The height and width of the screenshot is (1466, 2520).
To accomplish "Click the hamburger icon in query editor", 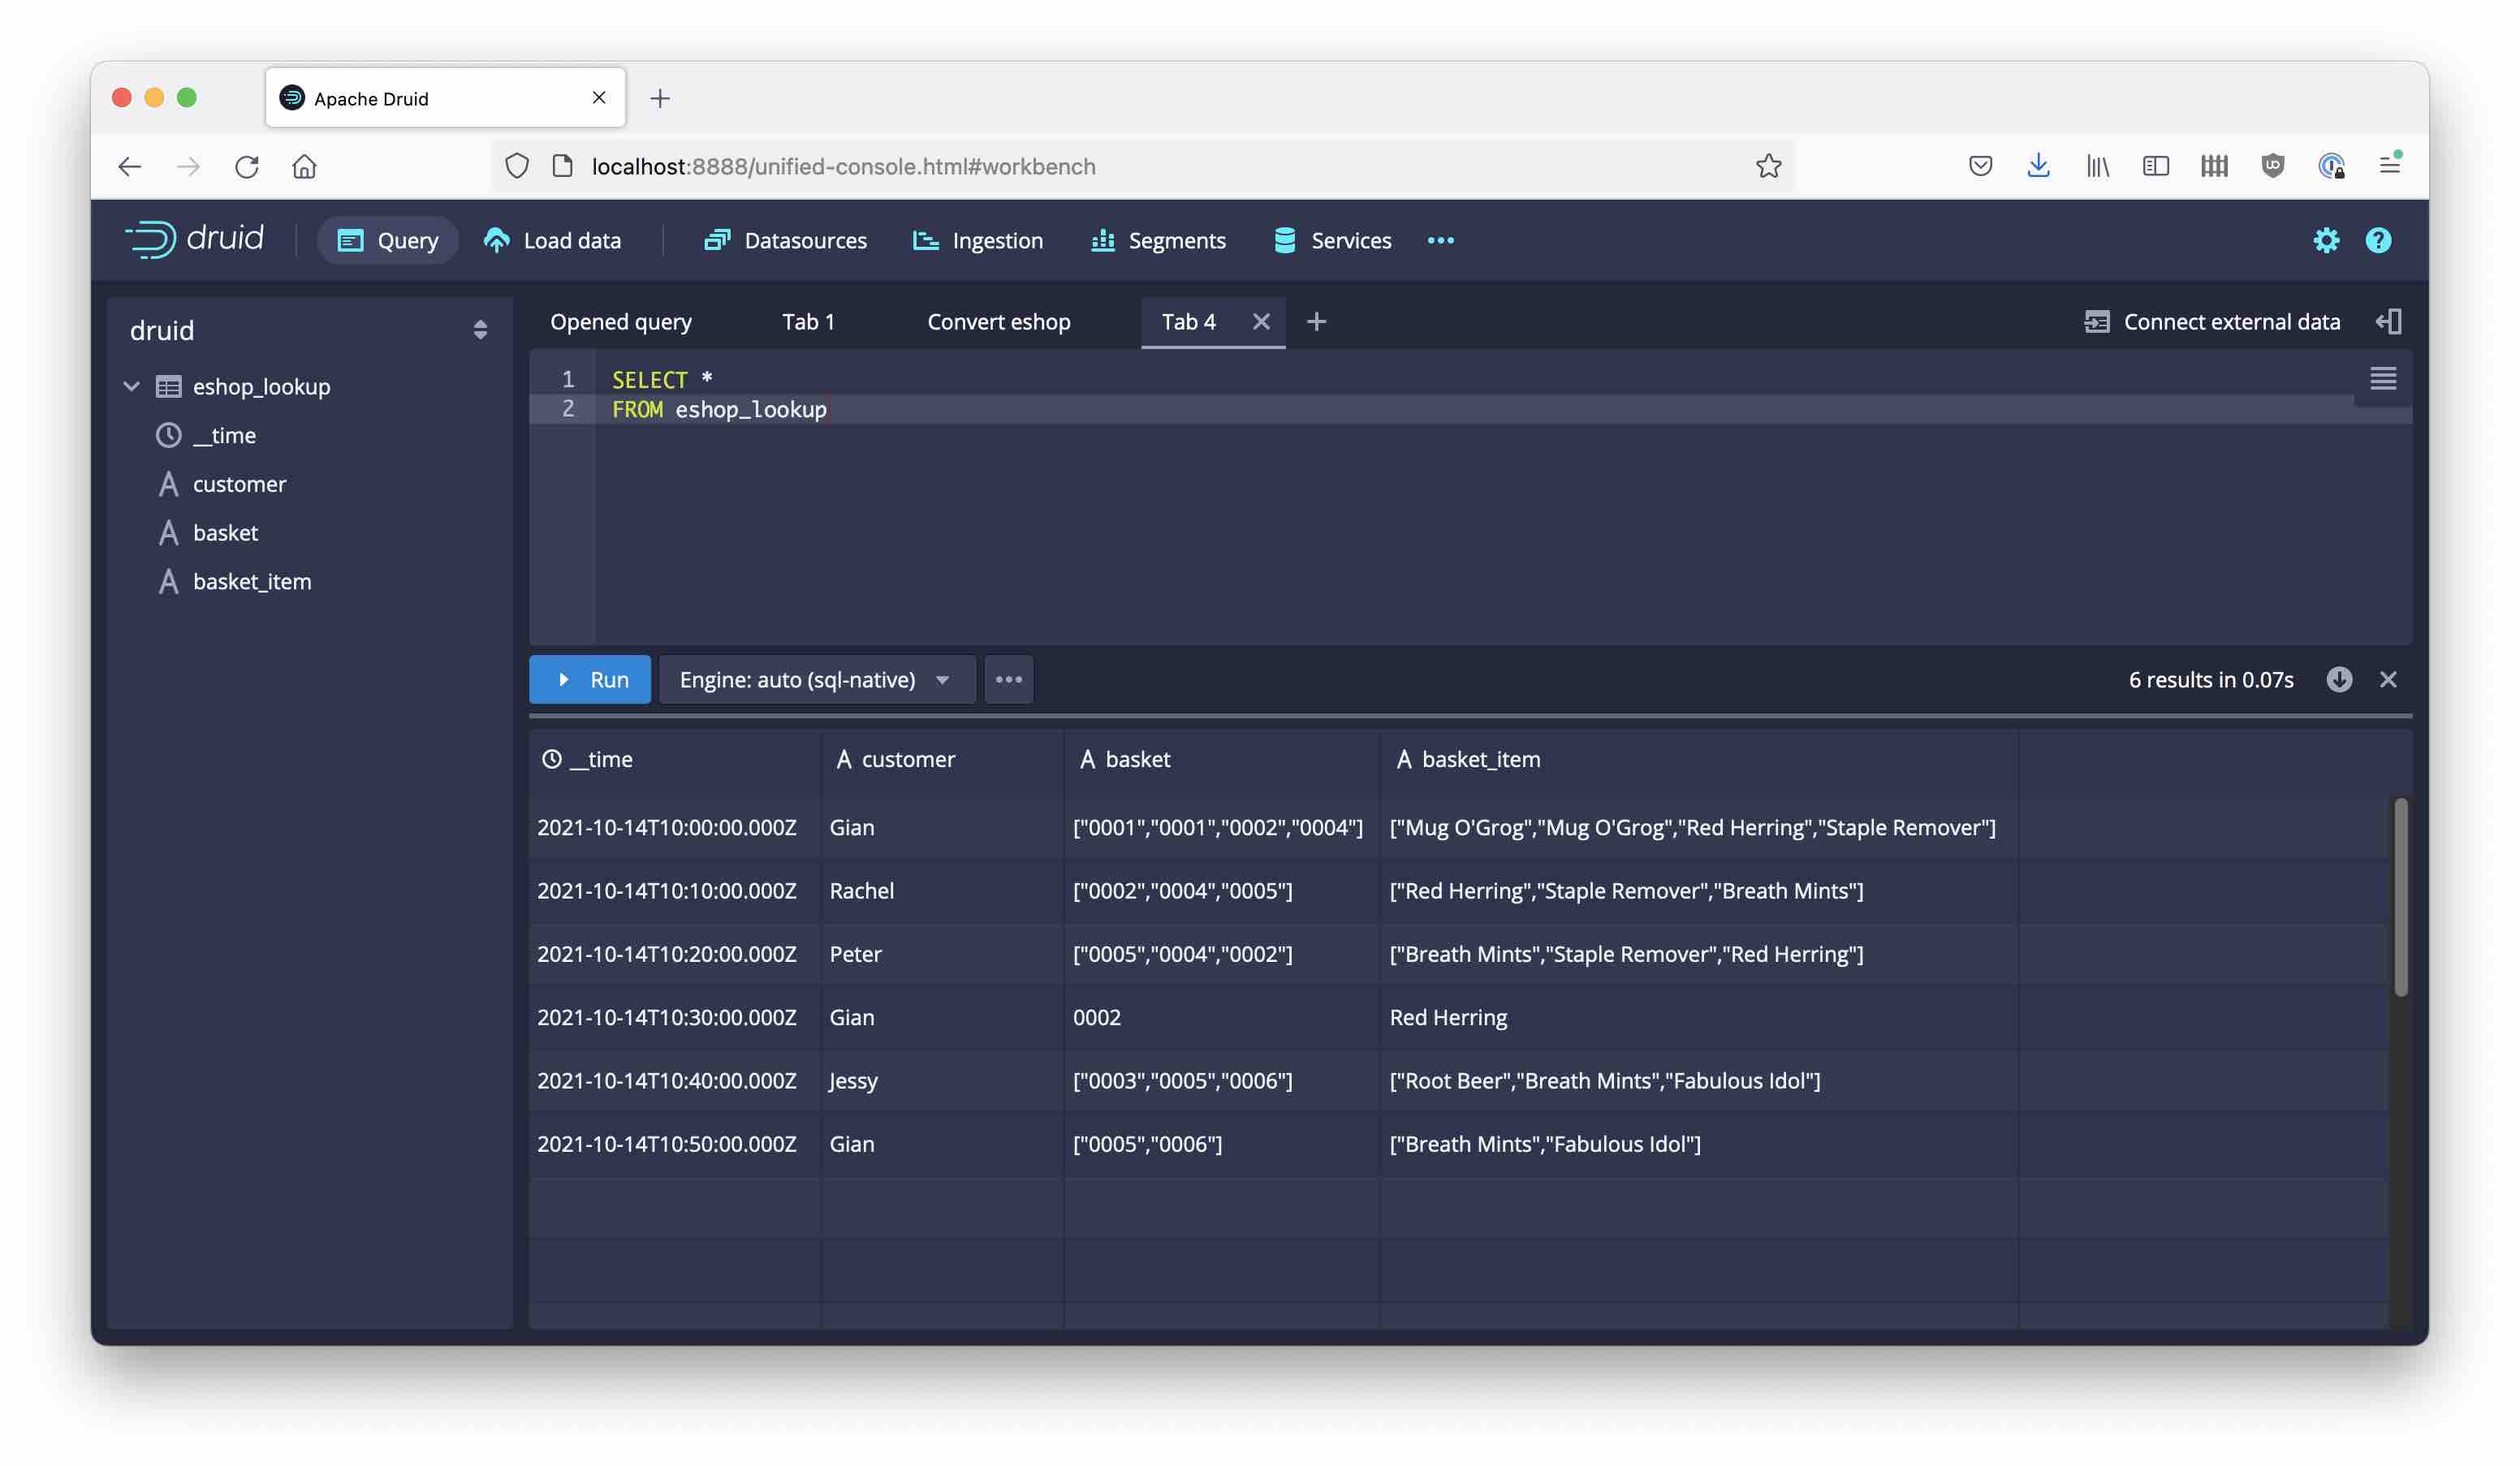I will point(2383,378).
